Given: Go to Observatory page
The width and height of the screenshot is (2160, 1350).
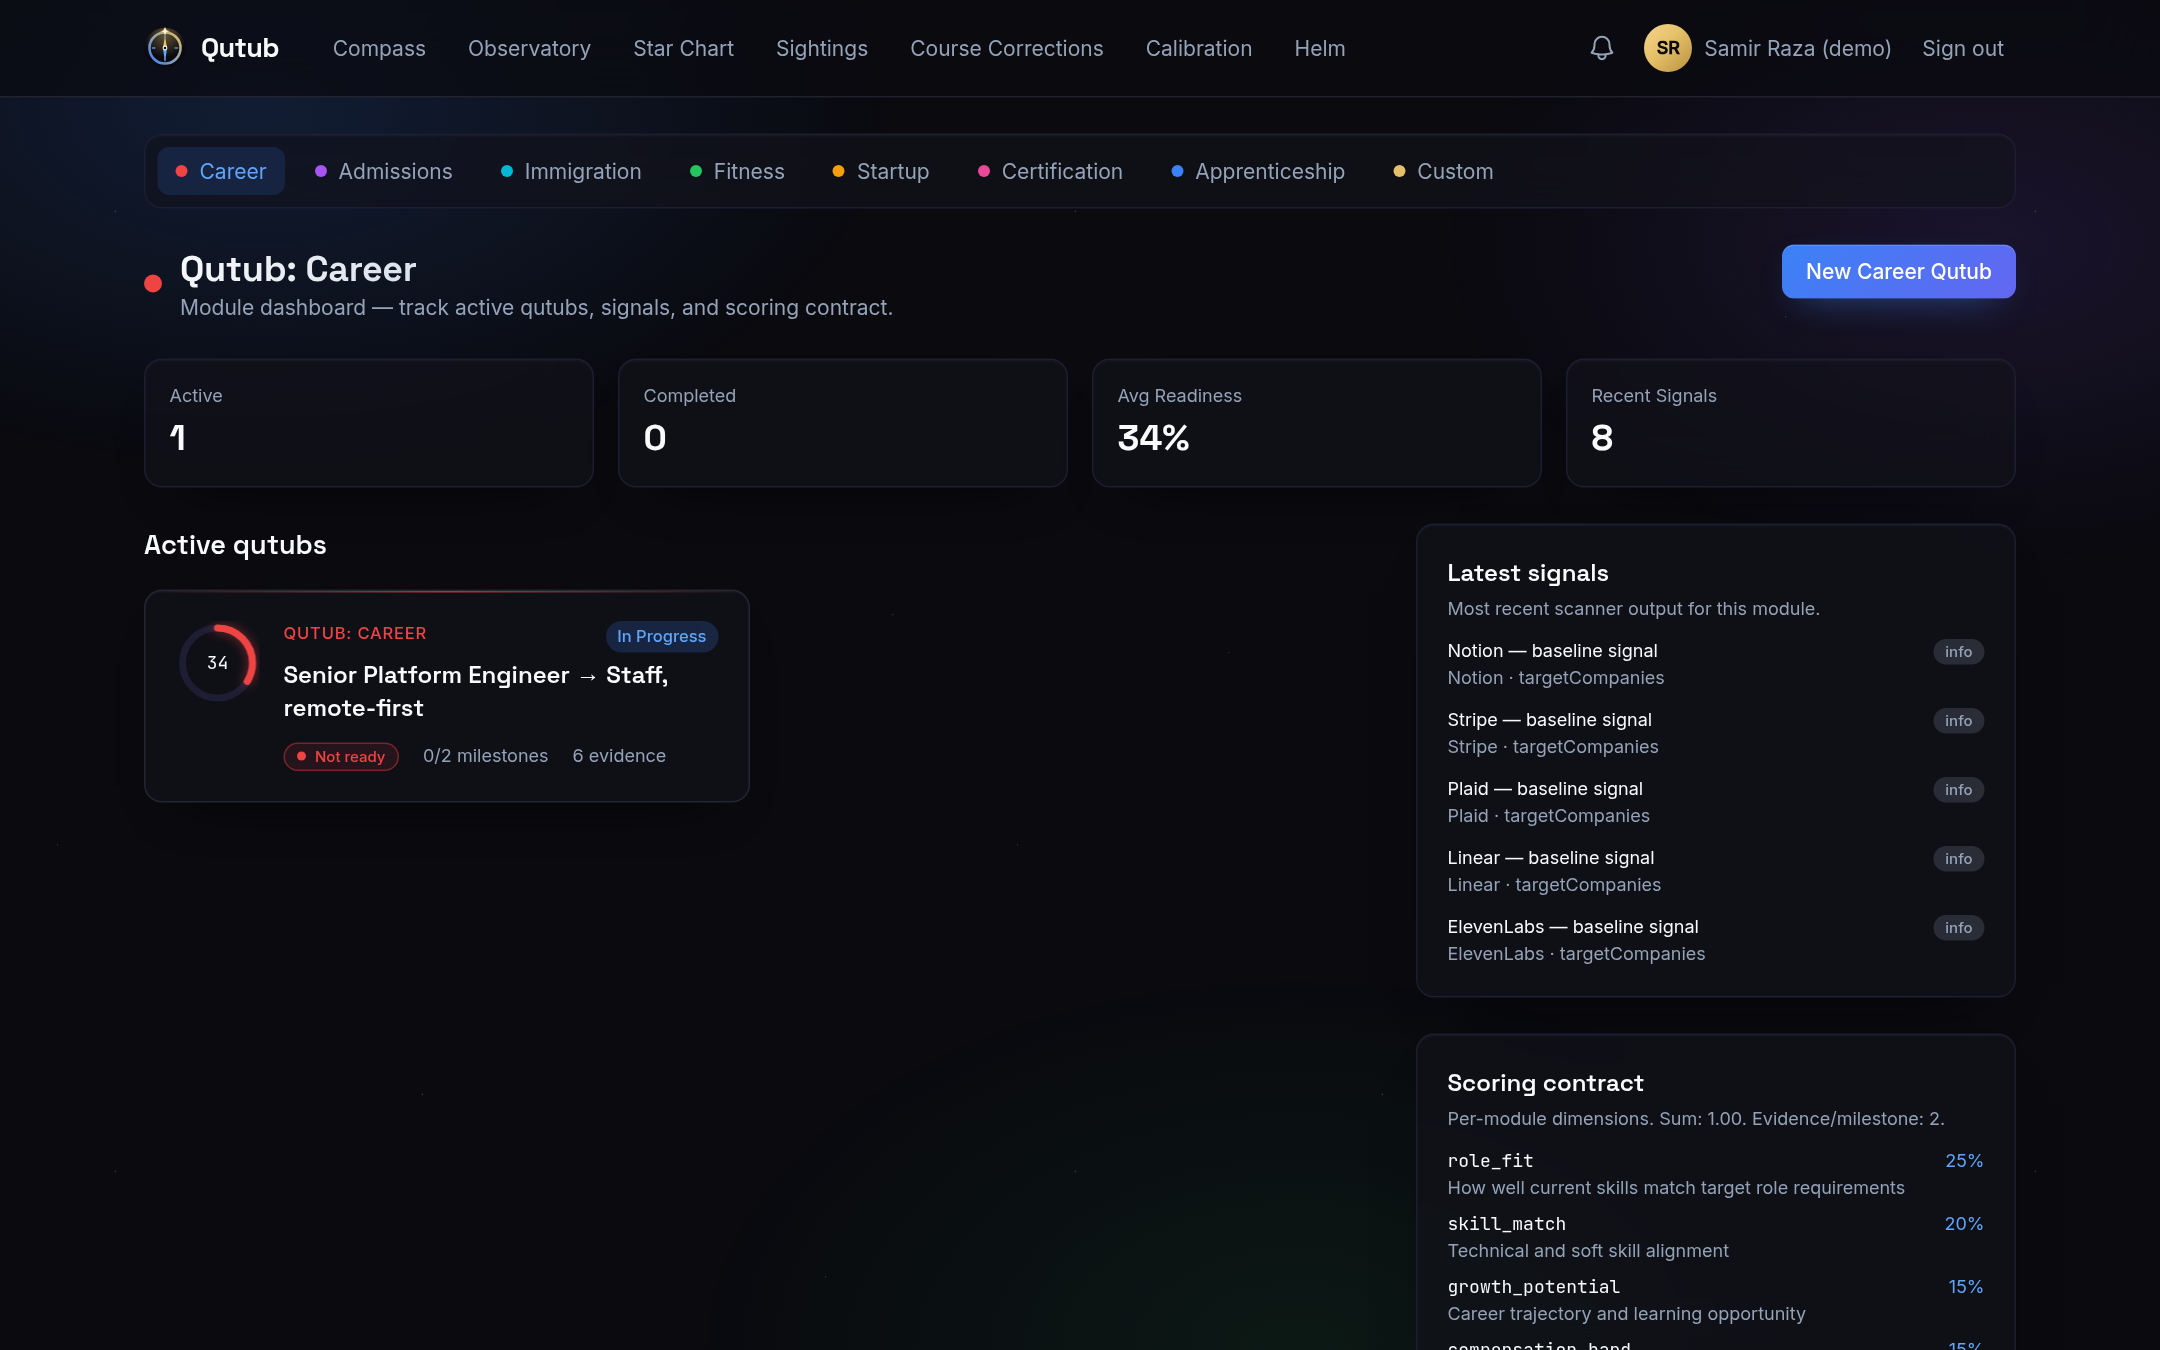Looking at the screenshot, I should 529,48.
